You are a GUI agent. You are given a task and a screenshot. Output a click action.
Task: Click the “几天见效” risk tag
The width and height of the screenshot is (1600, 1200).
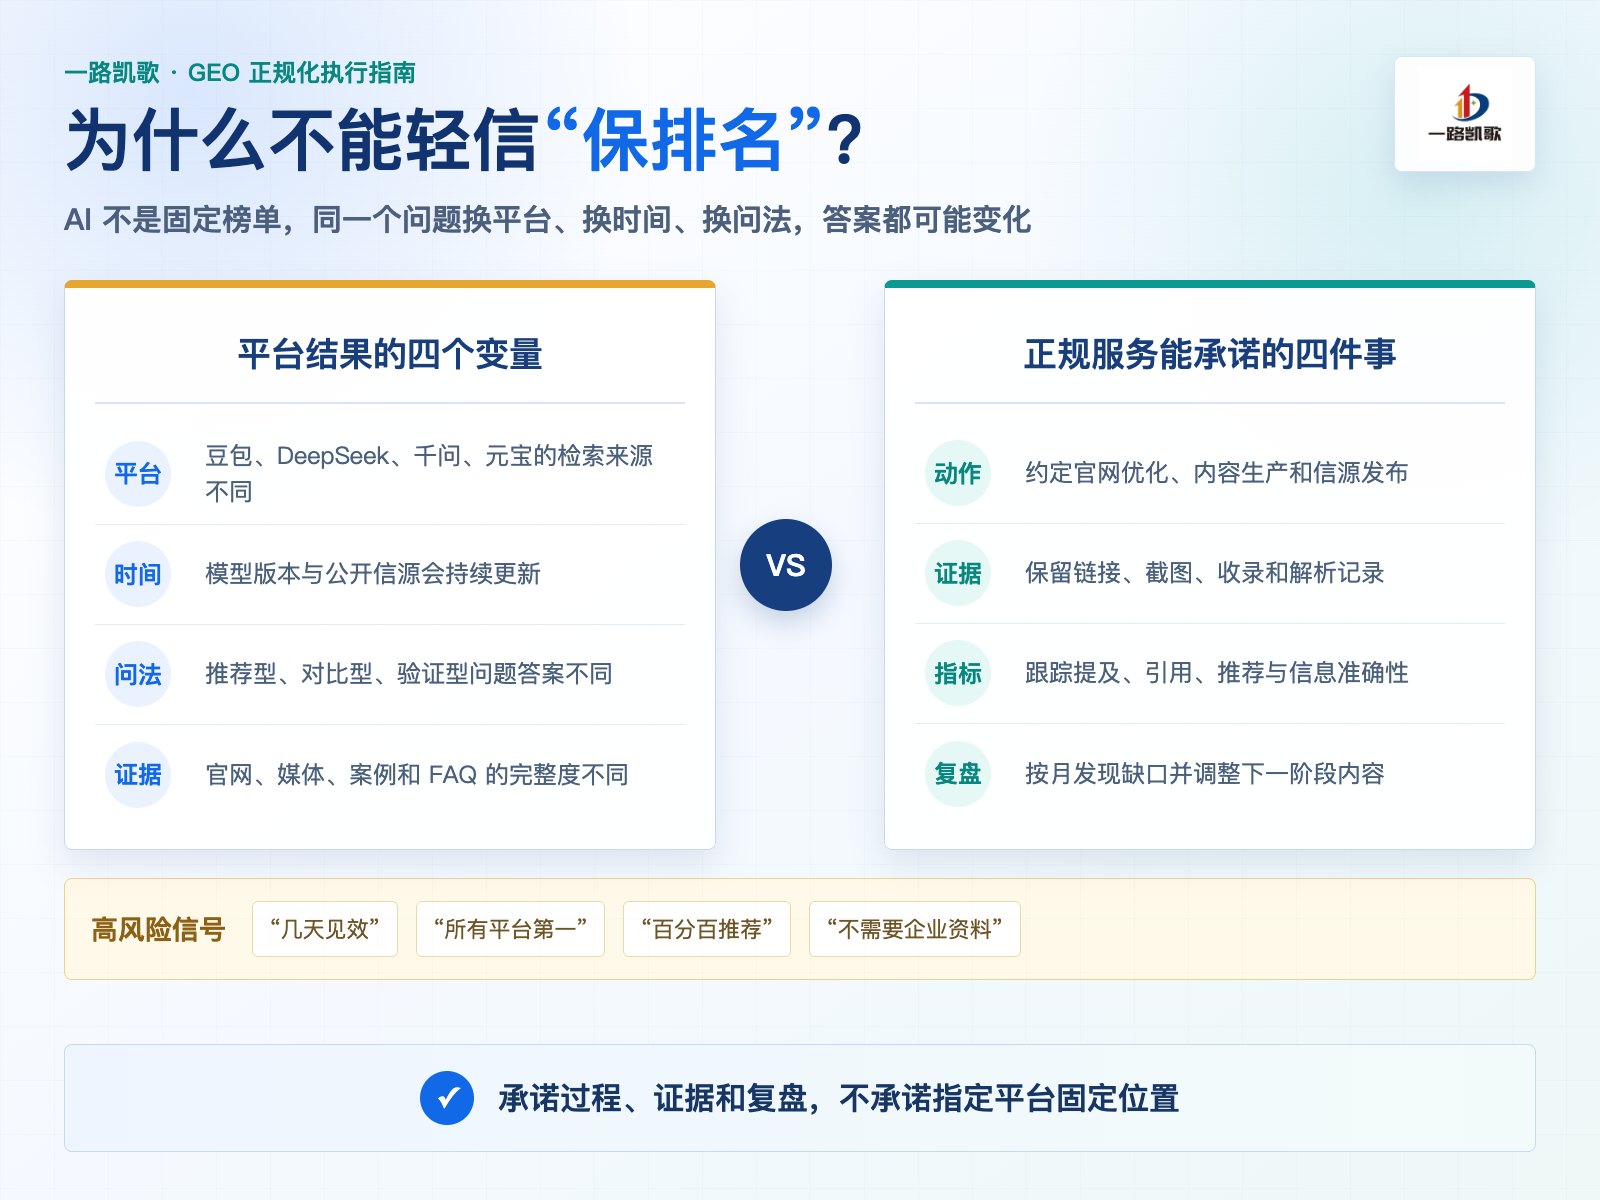pos(325,929)
